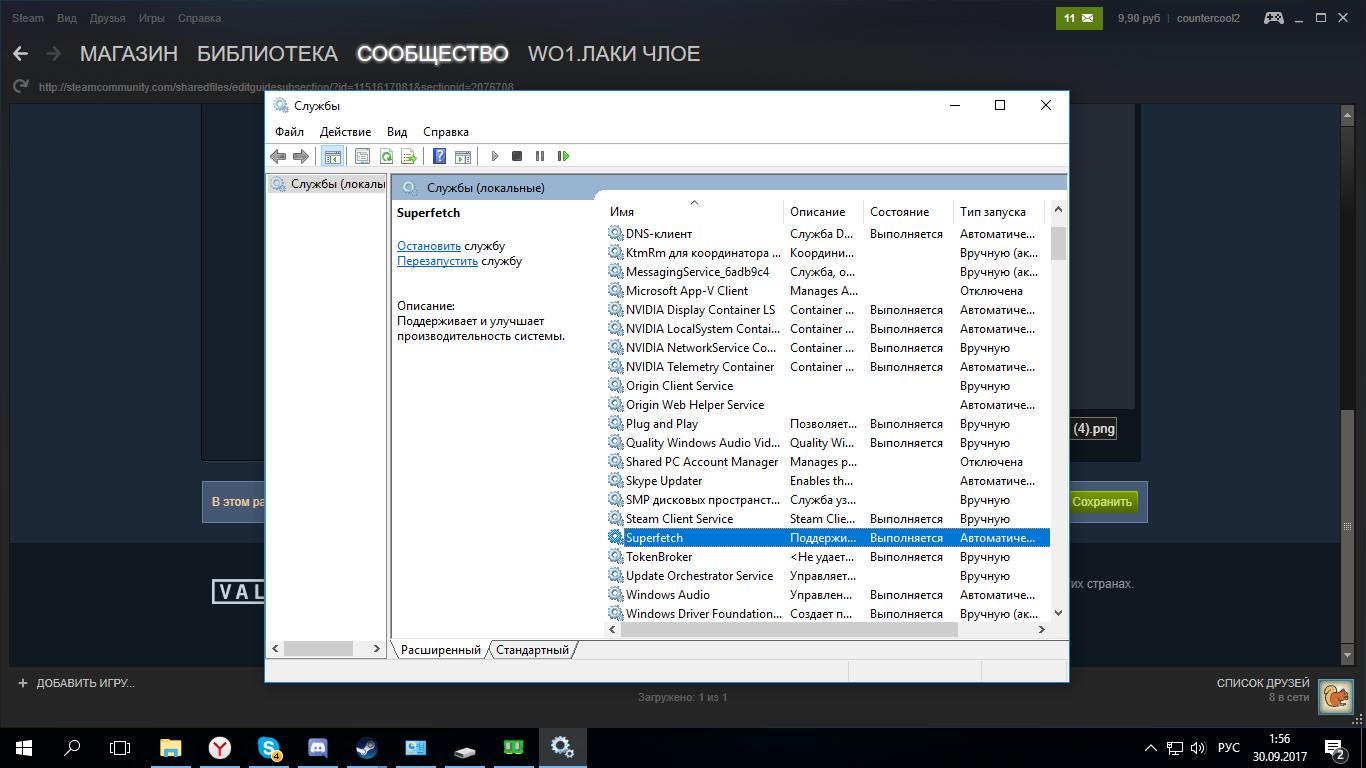Switch to the Расширенный tab

tap(441, 650)
